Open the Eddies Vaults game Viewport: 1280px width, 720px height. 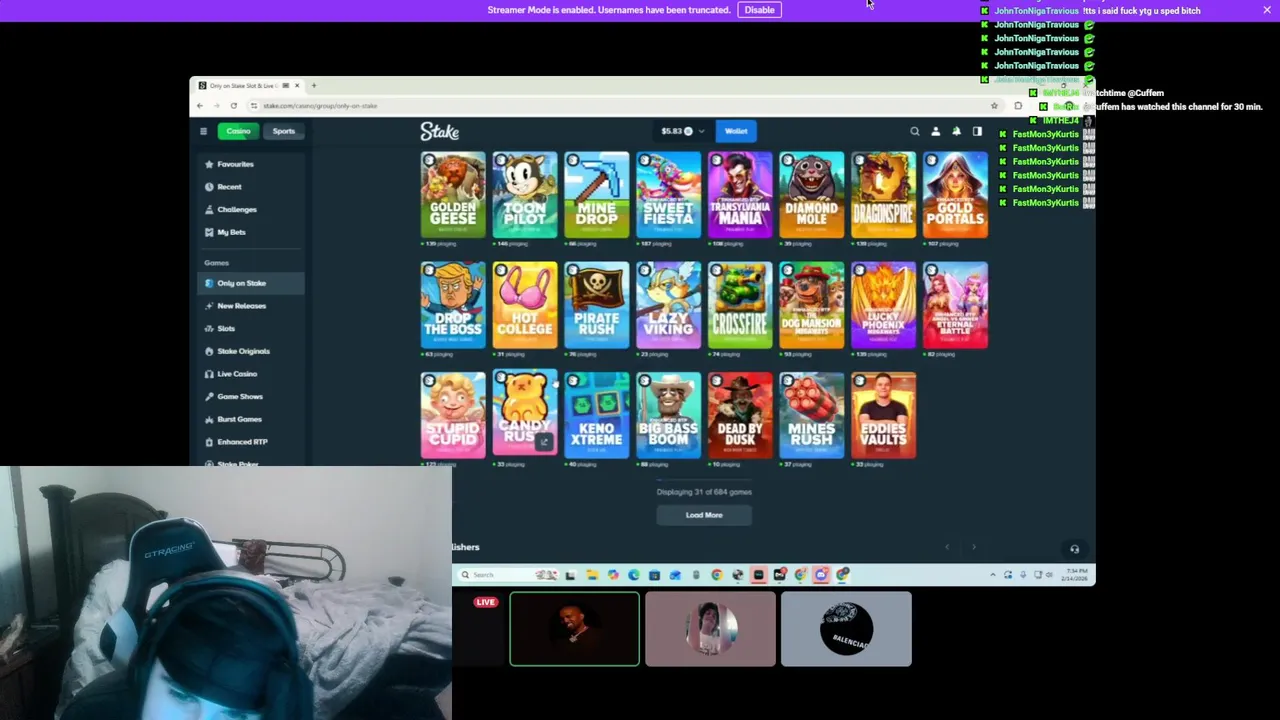[884, 415]
